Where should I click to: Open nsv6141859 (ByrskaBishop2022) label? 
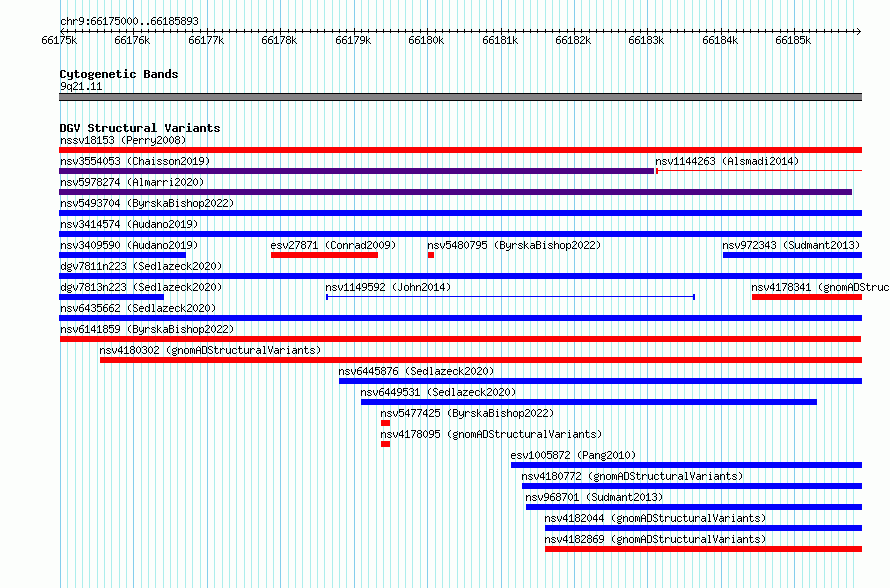(147, 329)
